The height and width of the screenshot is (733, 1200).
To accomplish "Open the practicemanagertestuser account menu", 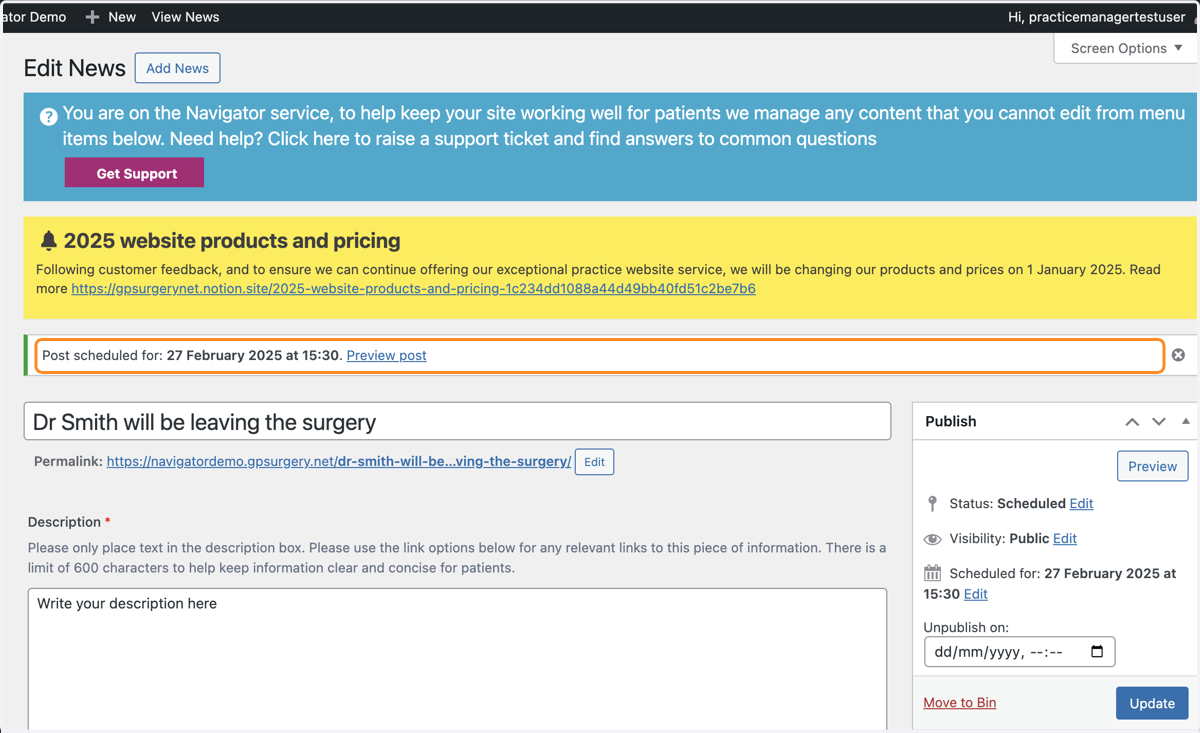I will pyautogui.click(x=1098, y=17).
